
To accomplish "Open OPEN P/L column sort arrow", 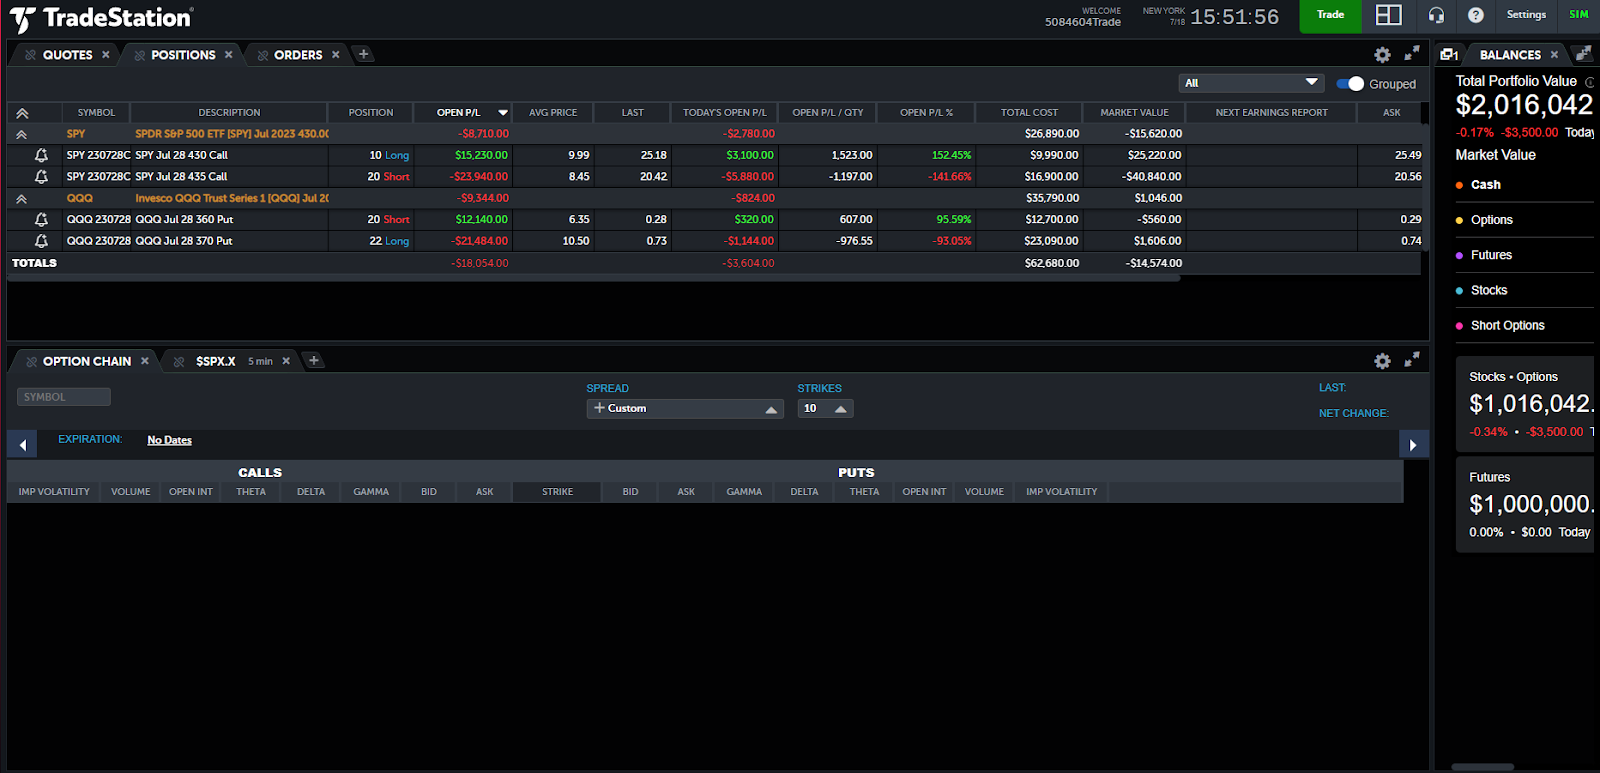I will (503, 113).
